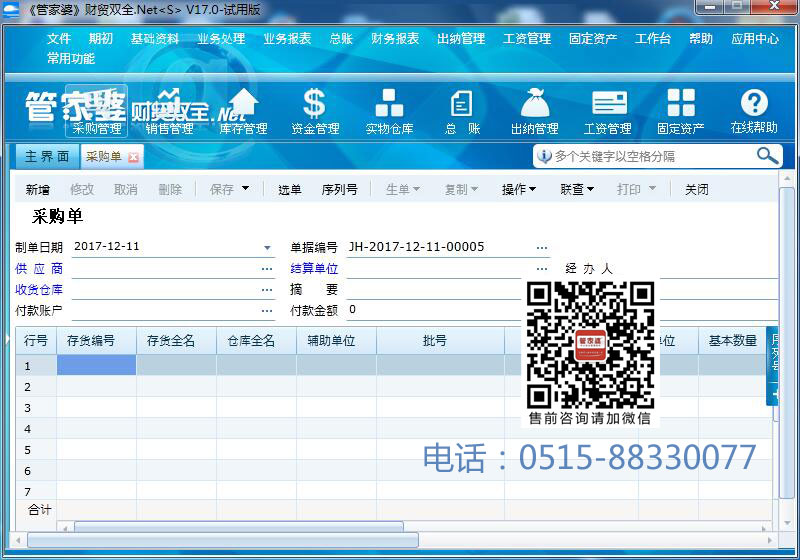Click the 单据编号 ellipsis button
The height and width of the screenshot is (560, 800).
pyautogui.click(x=542, y=248)
